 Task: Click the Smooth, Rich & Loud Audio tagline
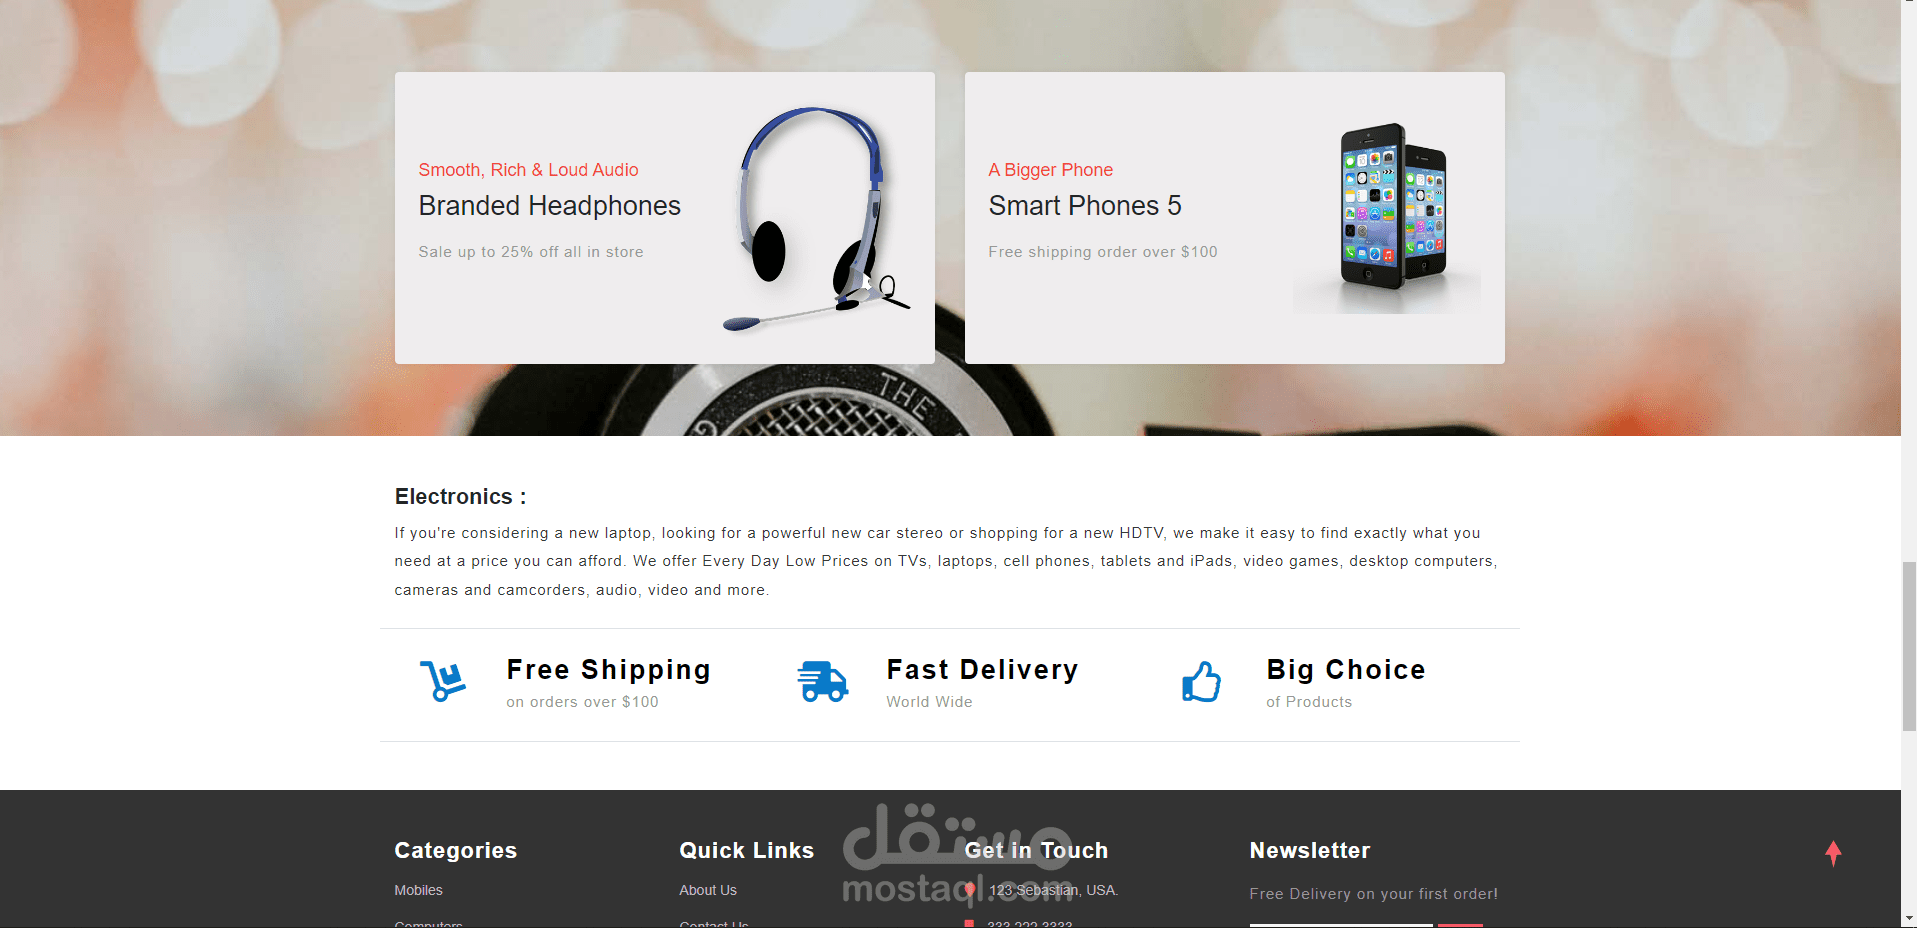point(528,170)
